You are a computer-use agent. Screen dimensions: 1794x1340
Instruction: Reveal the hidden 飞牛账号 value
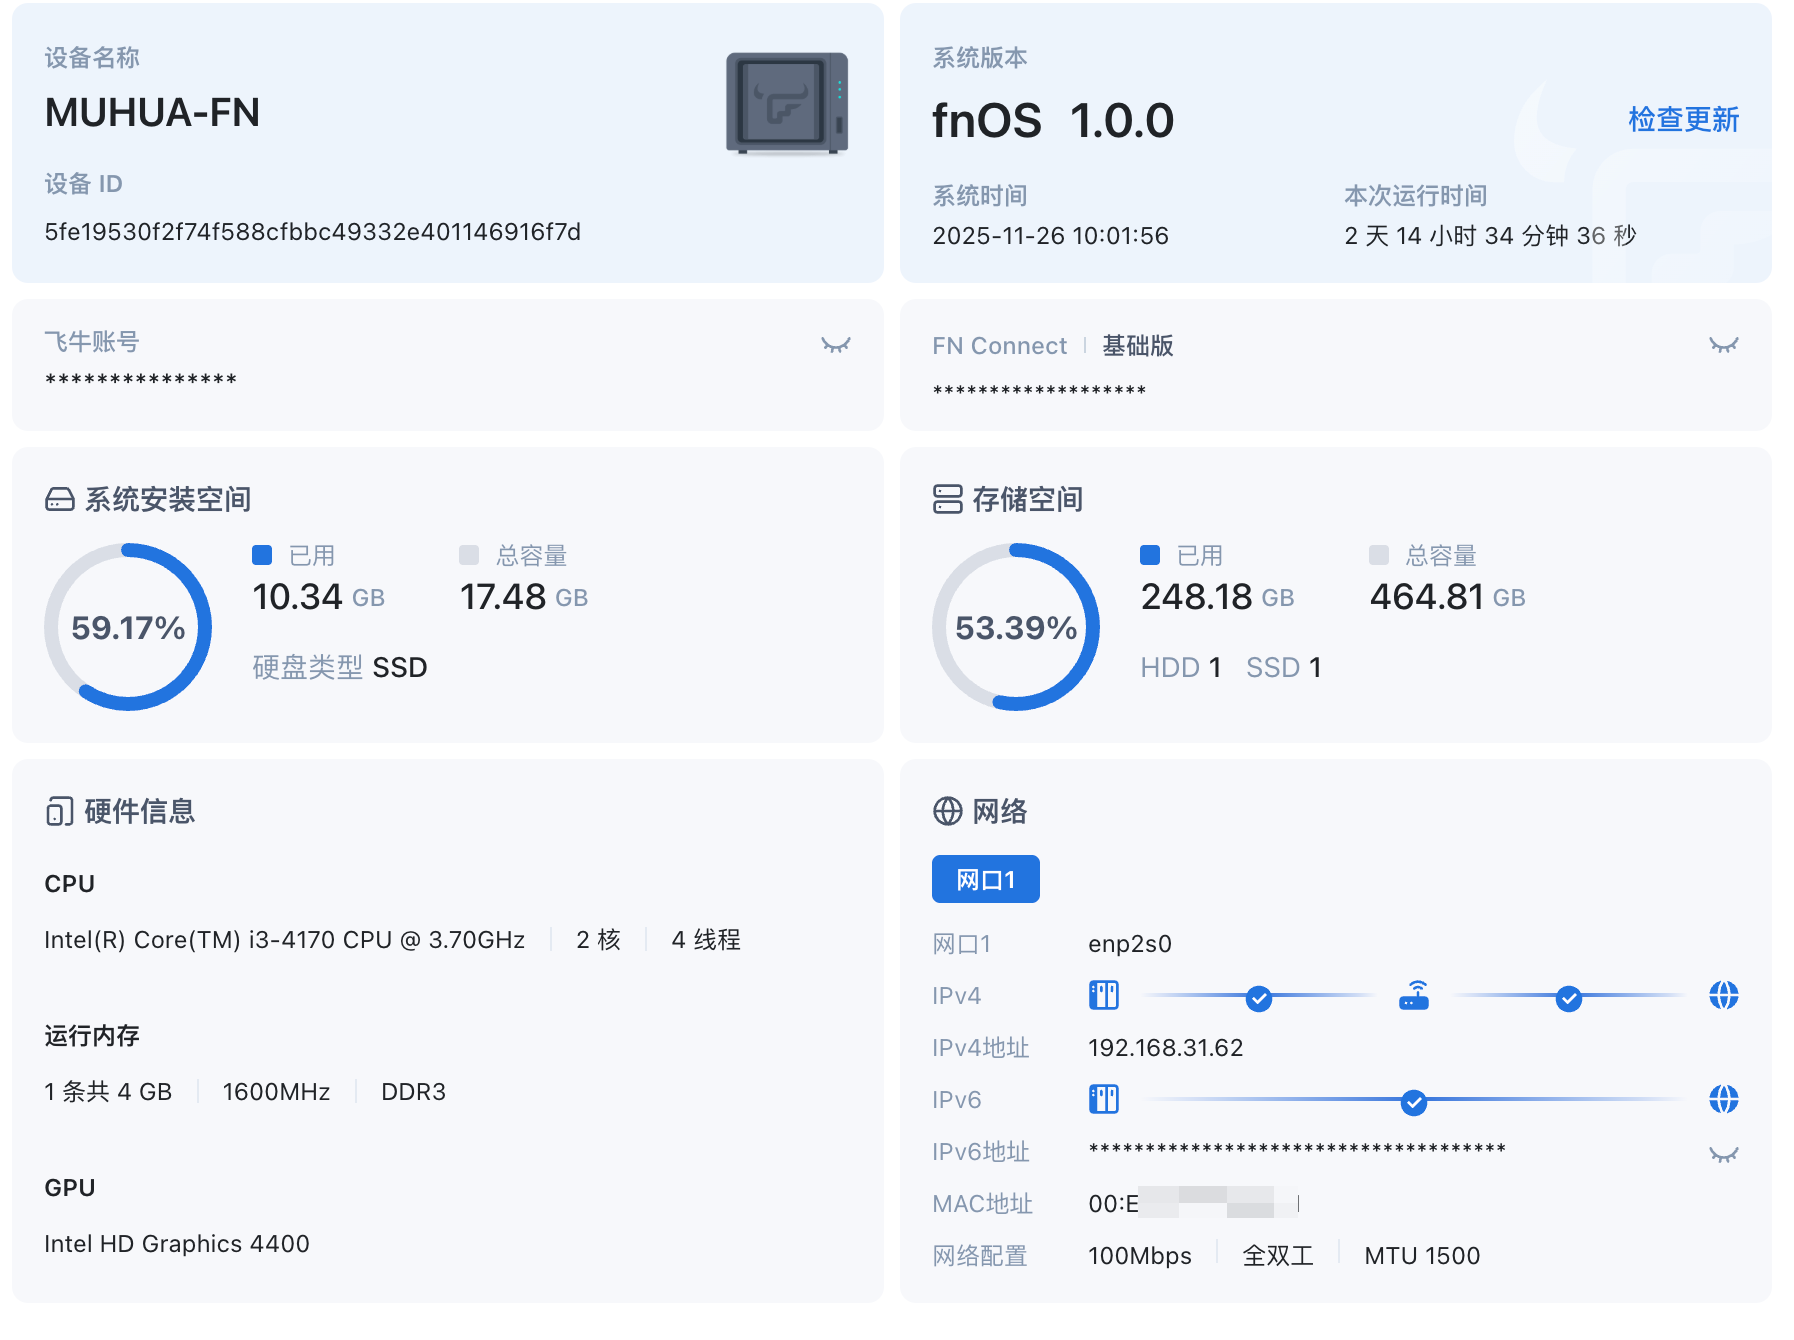pyautogui.click(x=835, y=345)
